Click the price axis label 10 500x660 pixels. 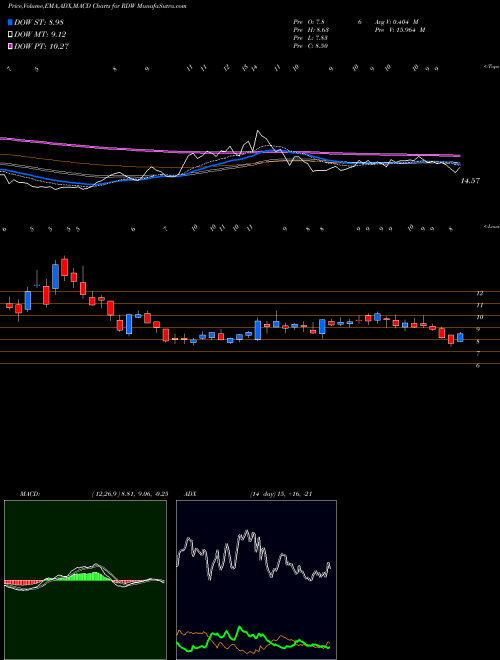point(479,317)
